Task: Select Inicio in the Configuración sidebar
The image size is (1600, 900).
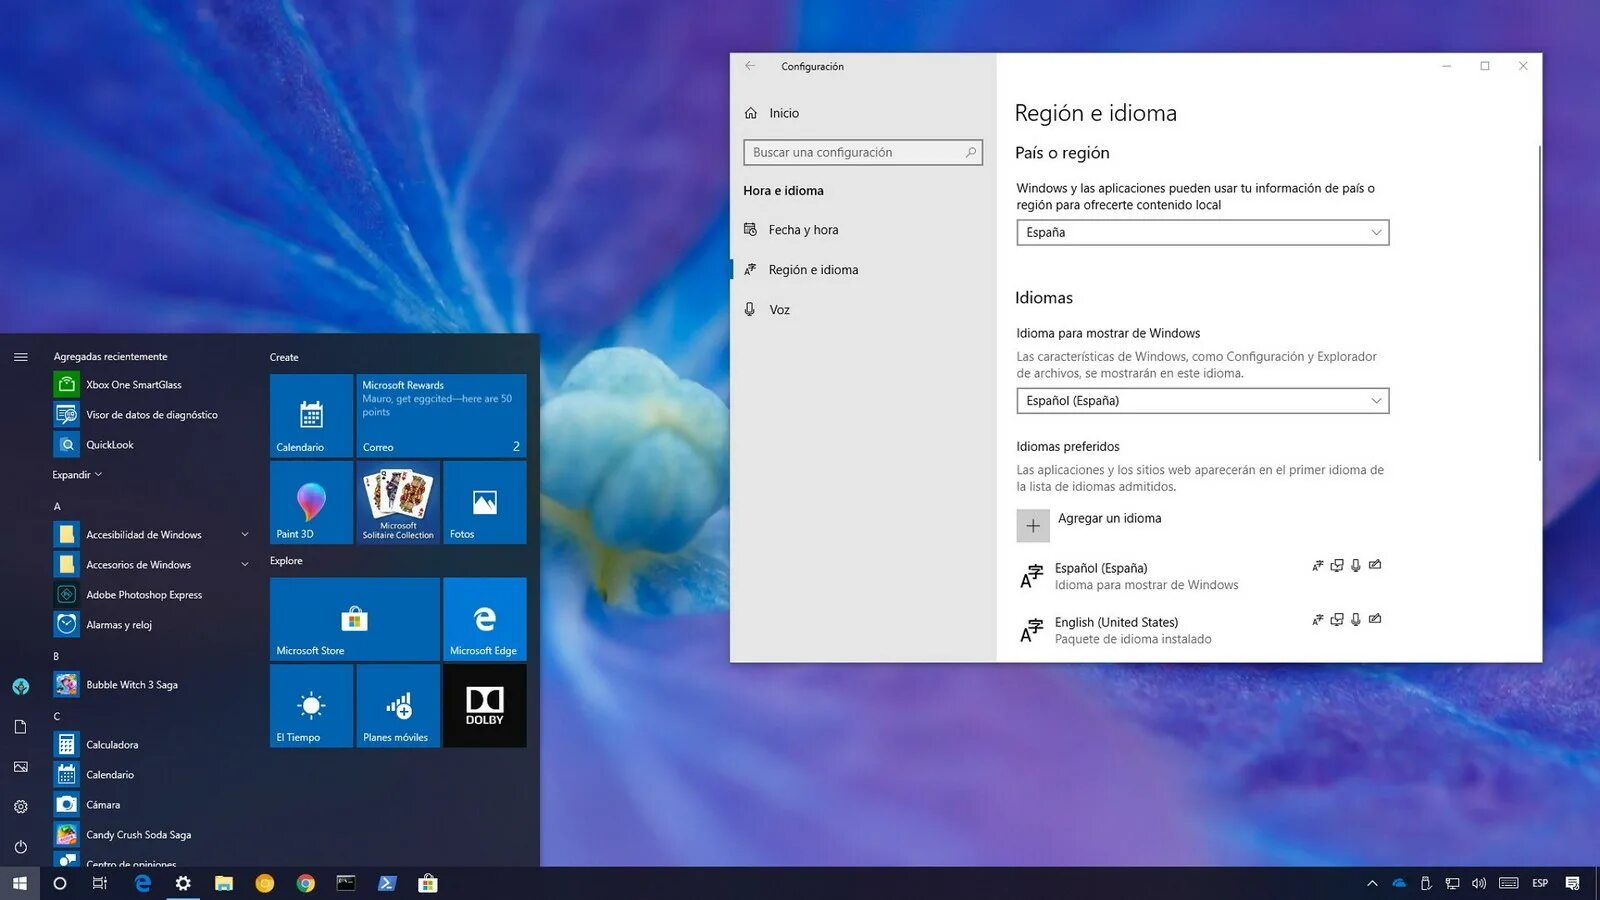Action: (783, 113)
